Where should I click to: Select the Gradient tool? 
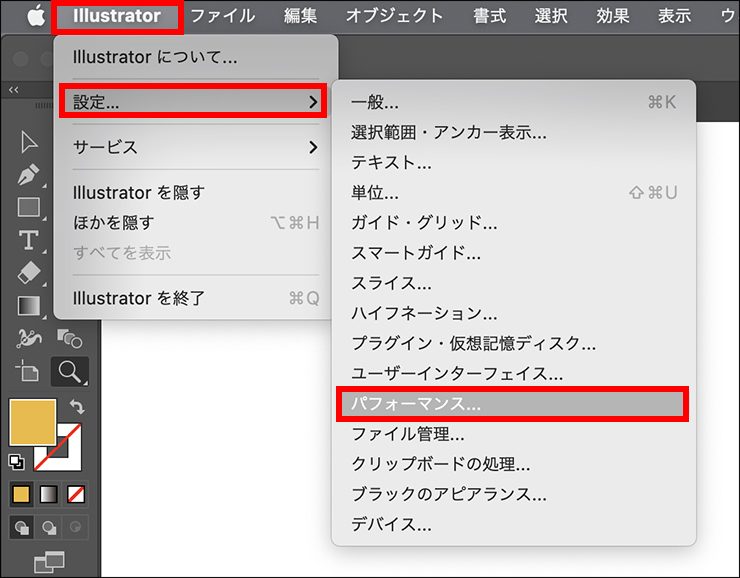point(29,305)
